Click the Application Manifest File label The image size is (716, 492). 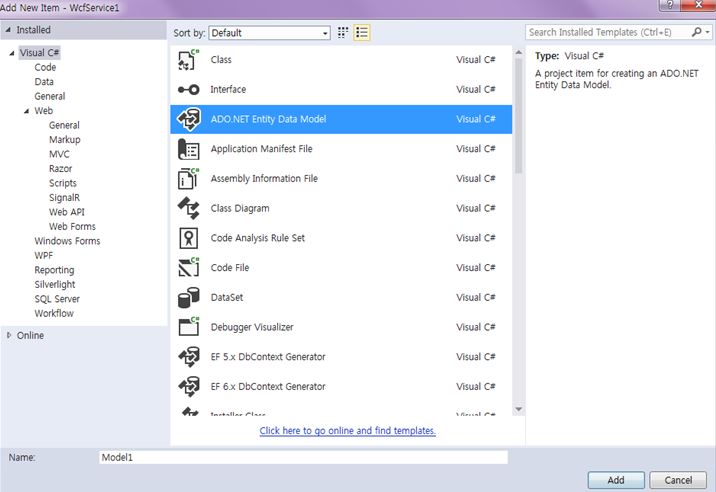(262, 149)
